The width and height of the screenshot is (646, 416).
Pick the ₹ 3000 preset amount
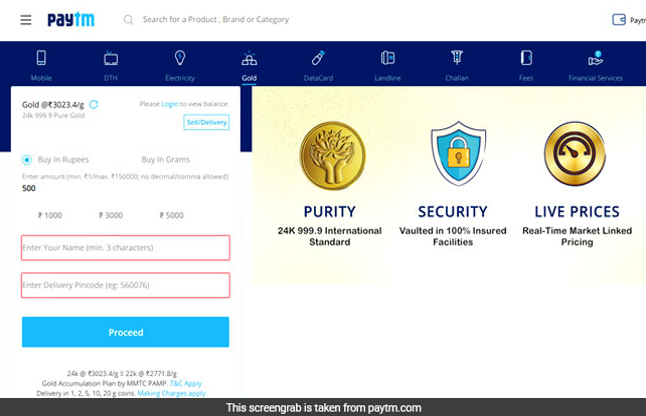(x=111, y=215)
